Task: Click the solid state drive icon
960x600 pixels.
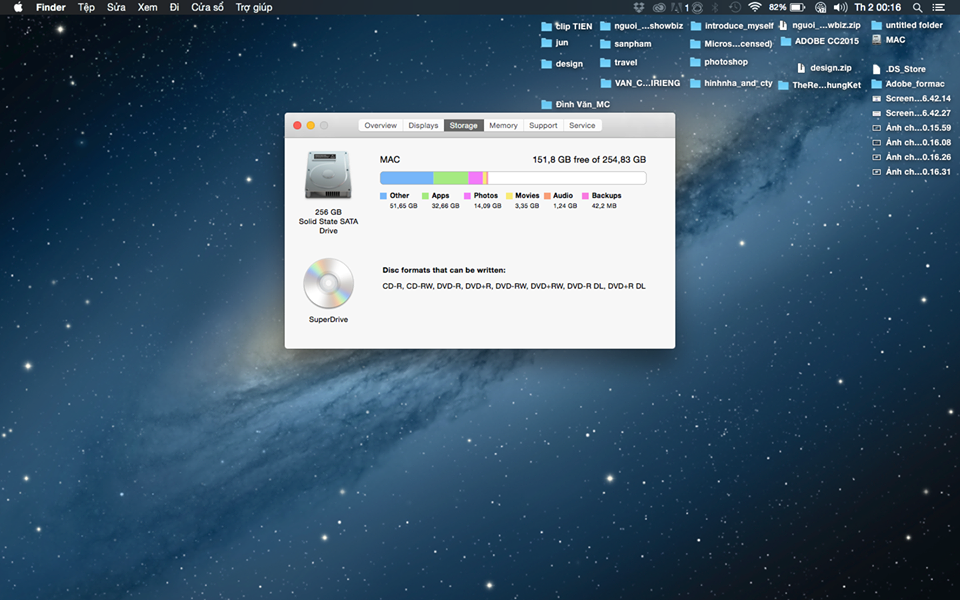Action: click(x=328, y=175)
